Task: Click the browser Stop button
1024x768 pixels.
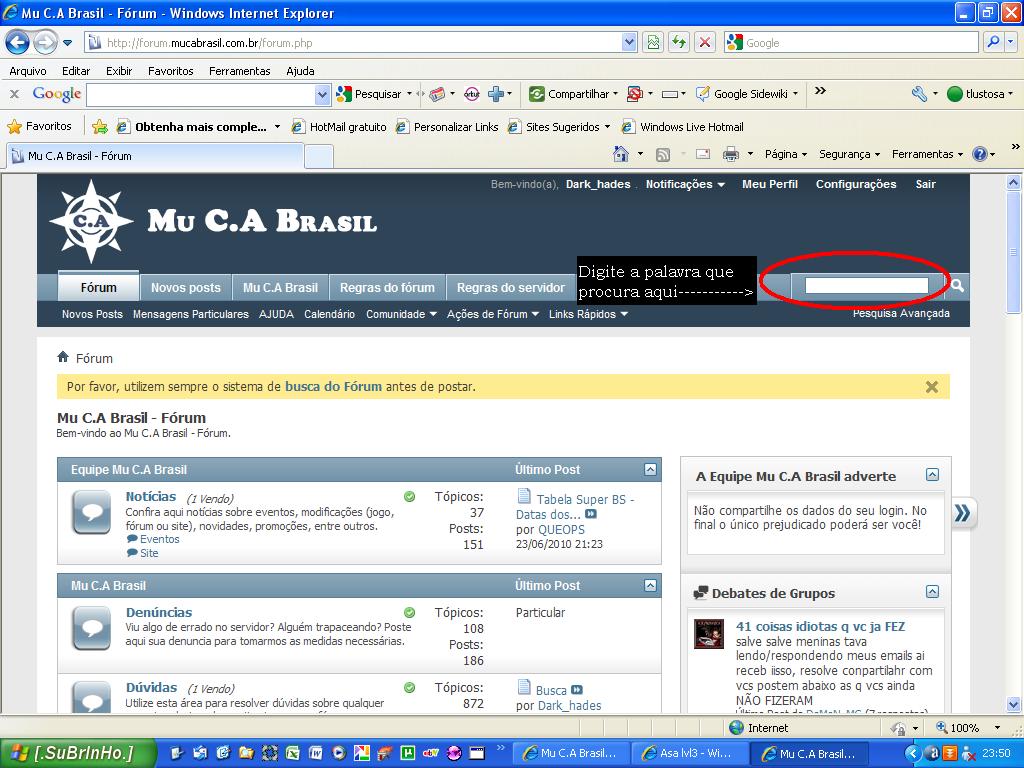Action: [705, 42]
